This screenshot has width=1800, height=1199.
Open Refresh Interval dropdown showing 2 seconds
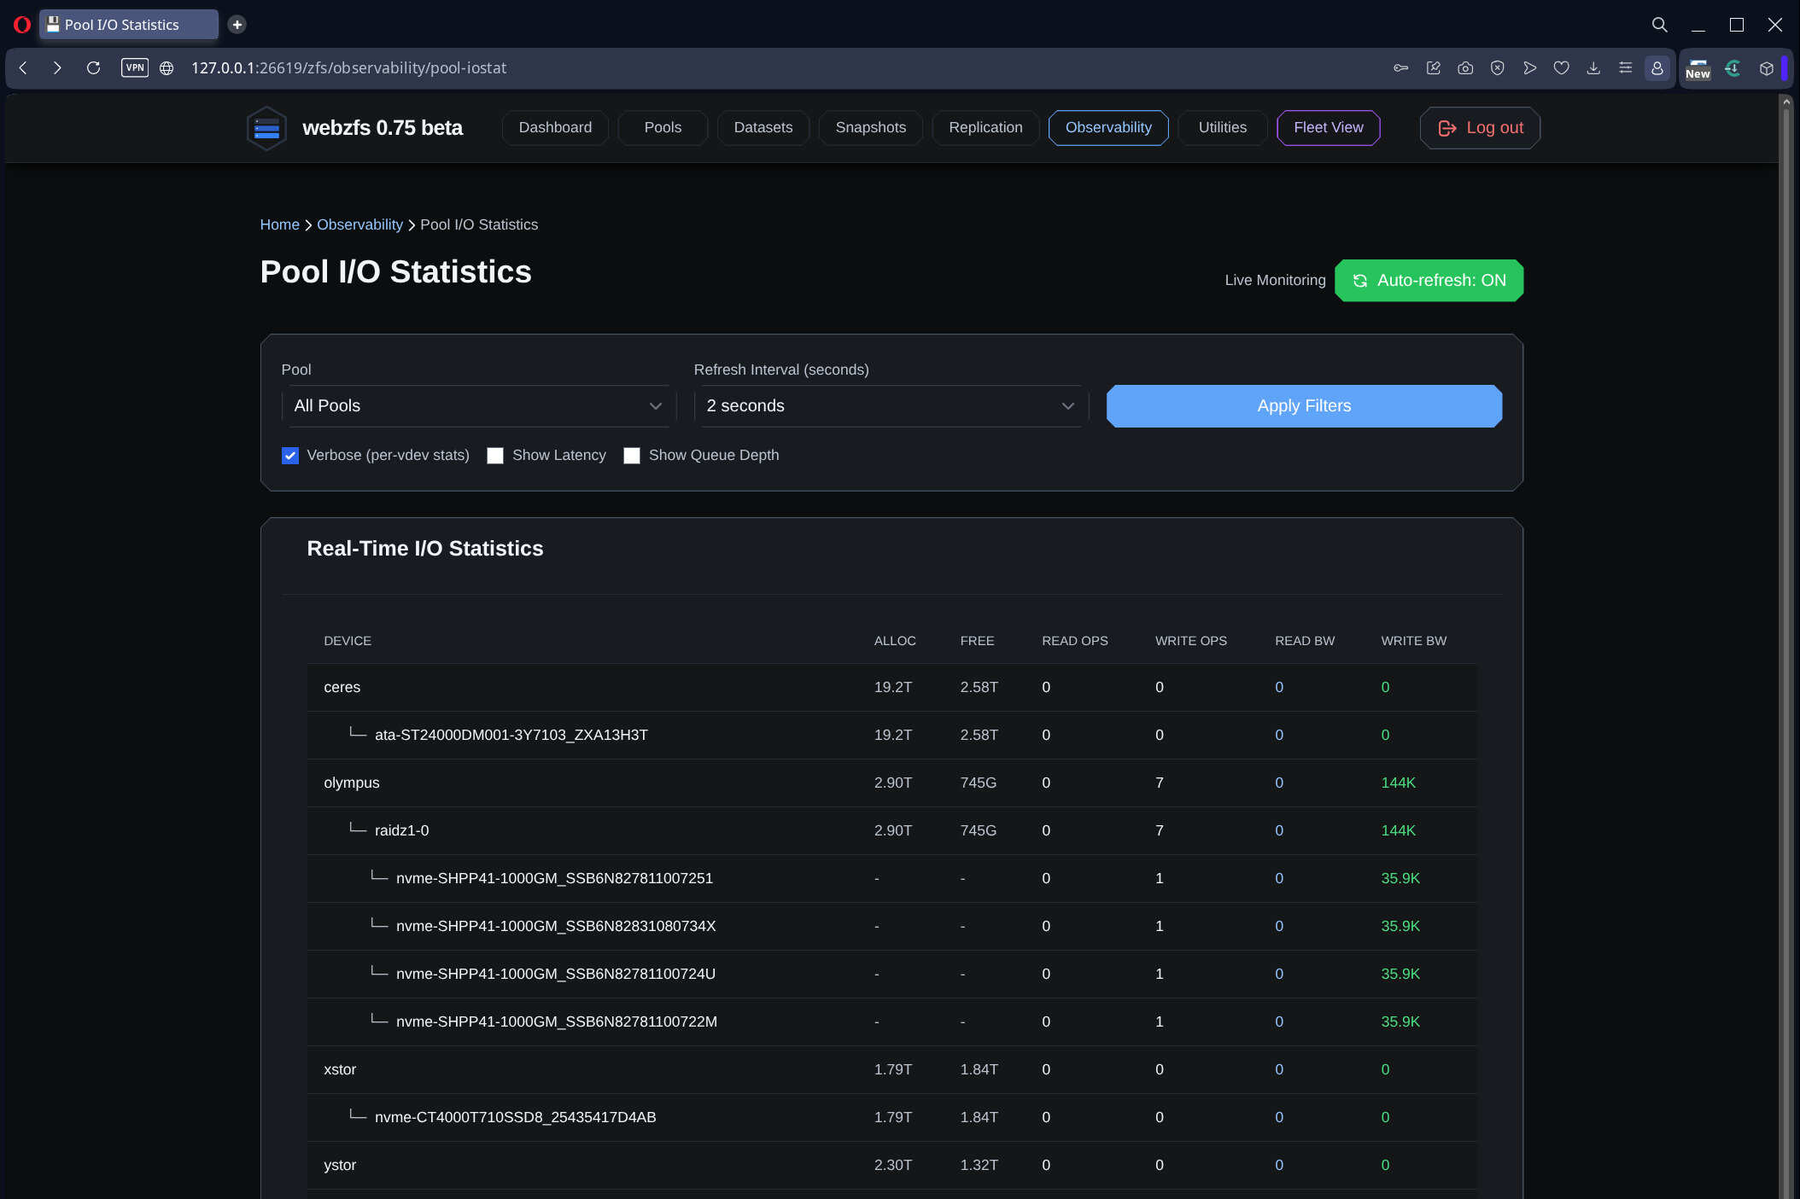pyautogui.click(x=891, y=406)
